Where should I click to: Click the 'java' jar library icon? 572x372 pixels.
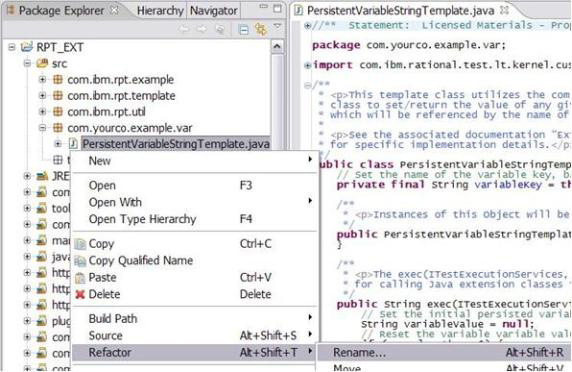coord(42,257)
